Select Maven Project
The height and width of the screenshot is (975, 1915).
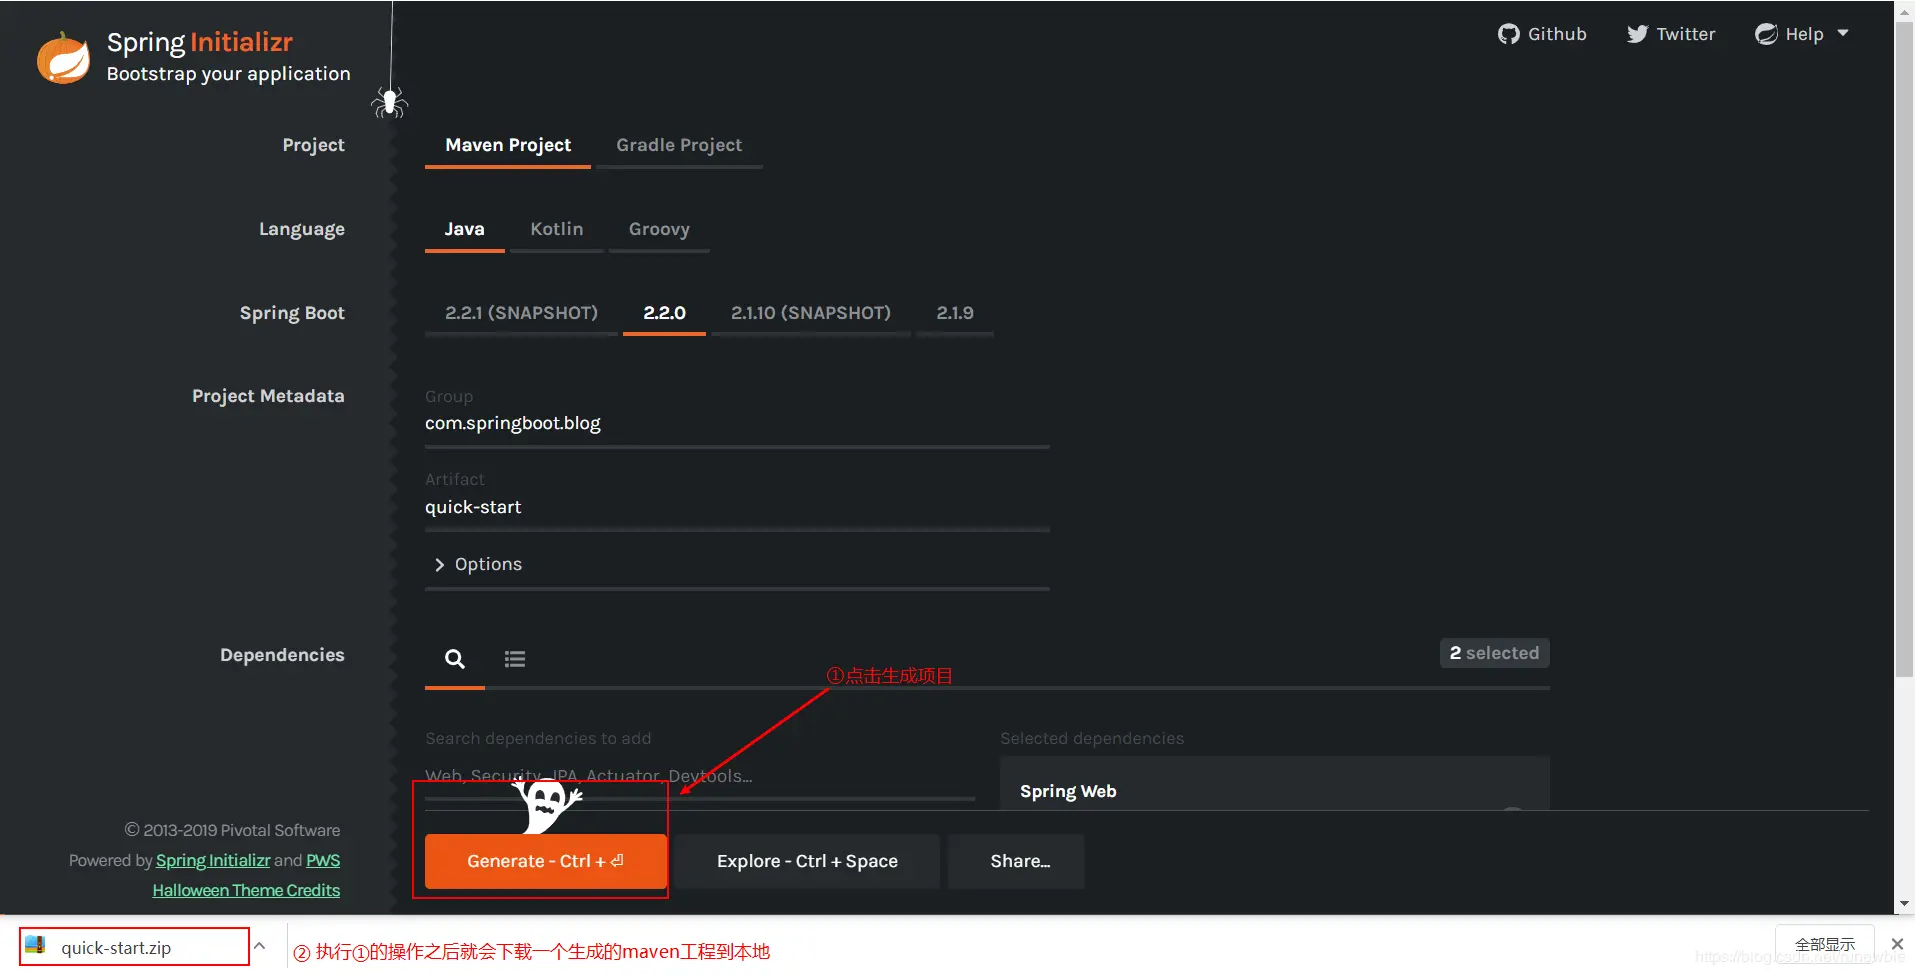[x=508, y=145]
